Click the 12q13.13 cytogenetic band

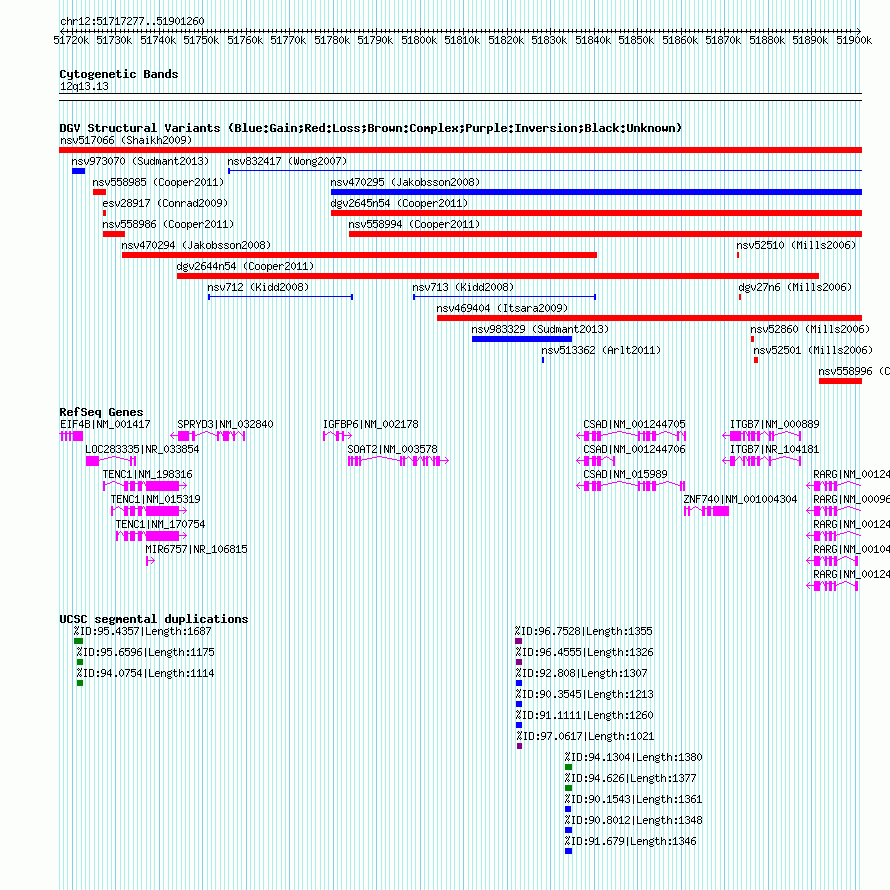point(460,97)
